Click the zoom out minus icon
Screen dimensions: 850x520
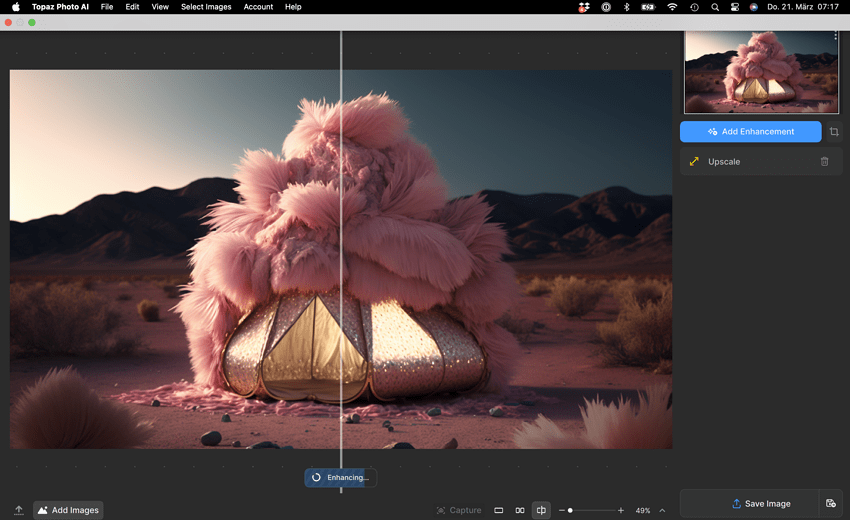coord(561,510)
